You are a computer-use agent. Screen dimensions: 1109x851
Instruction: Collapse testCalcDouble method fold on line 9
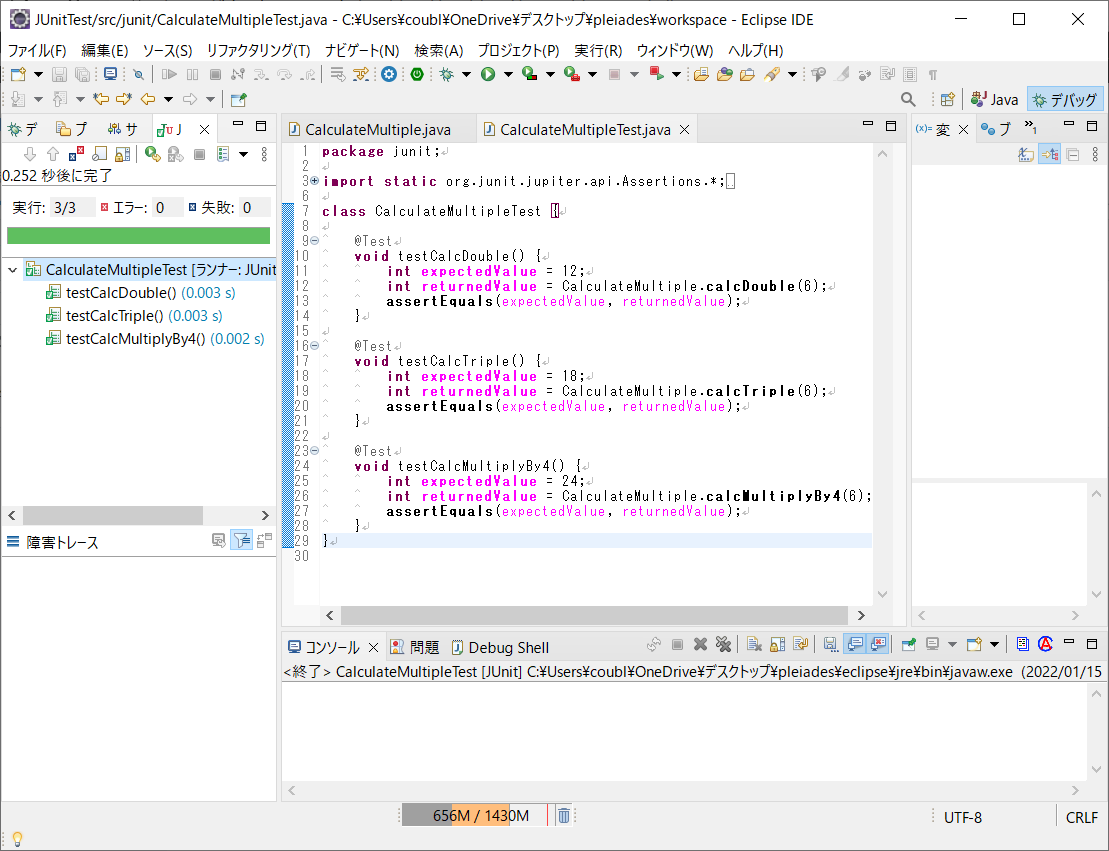315,241
